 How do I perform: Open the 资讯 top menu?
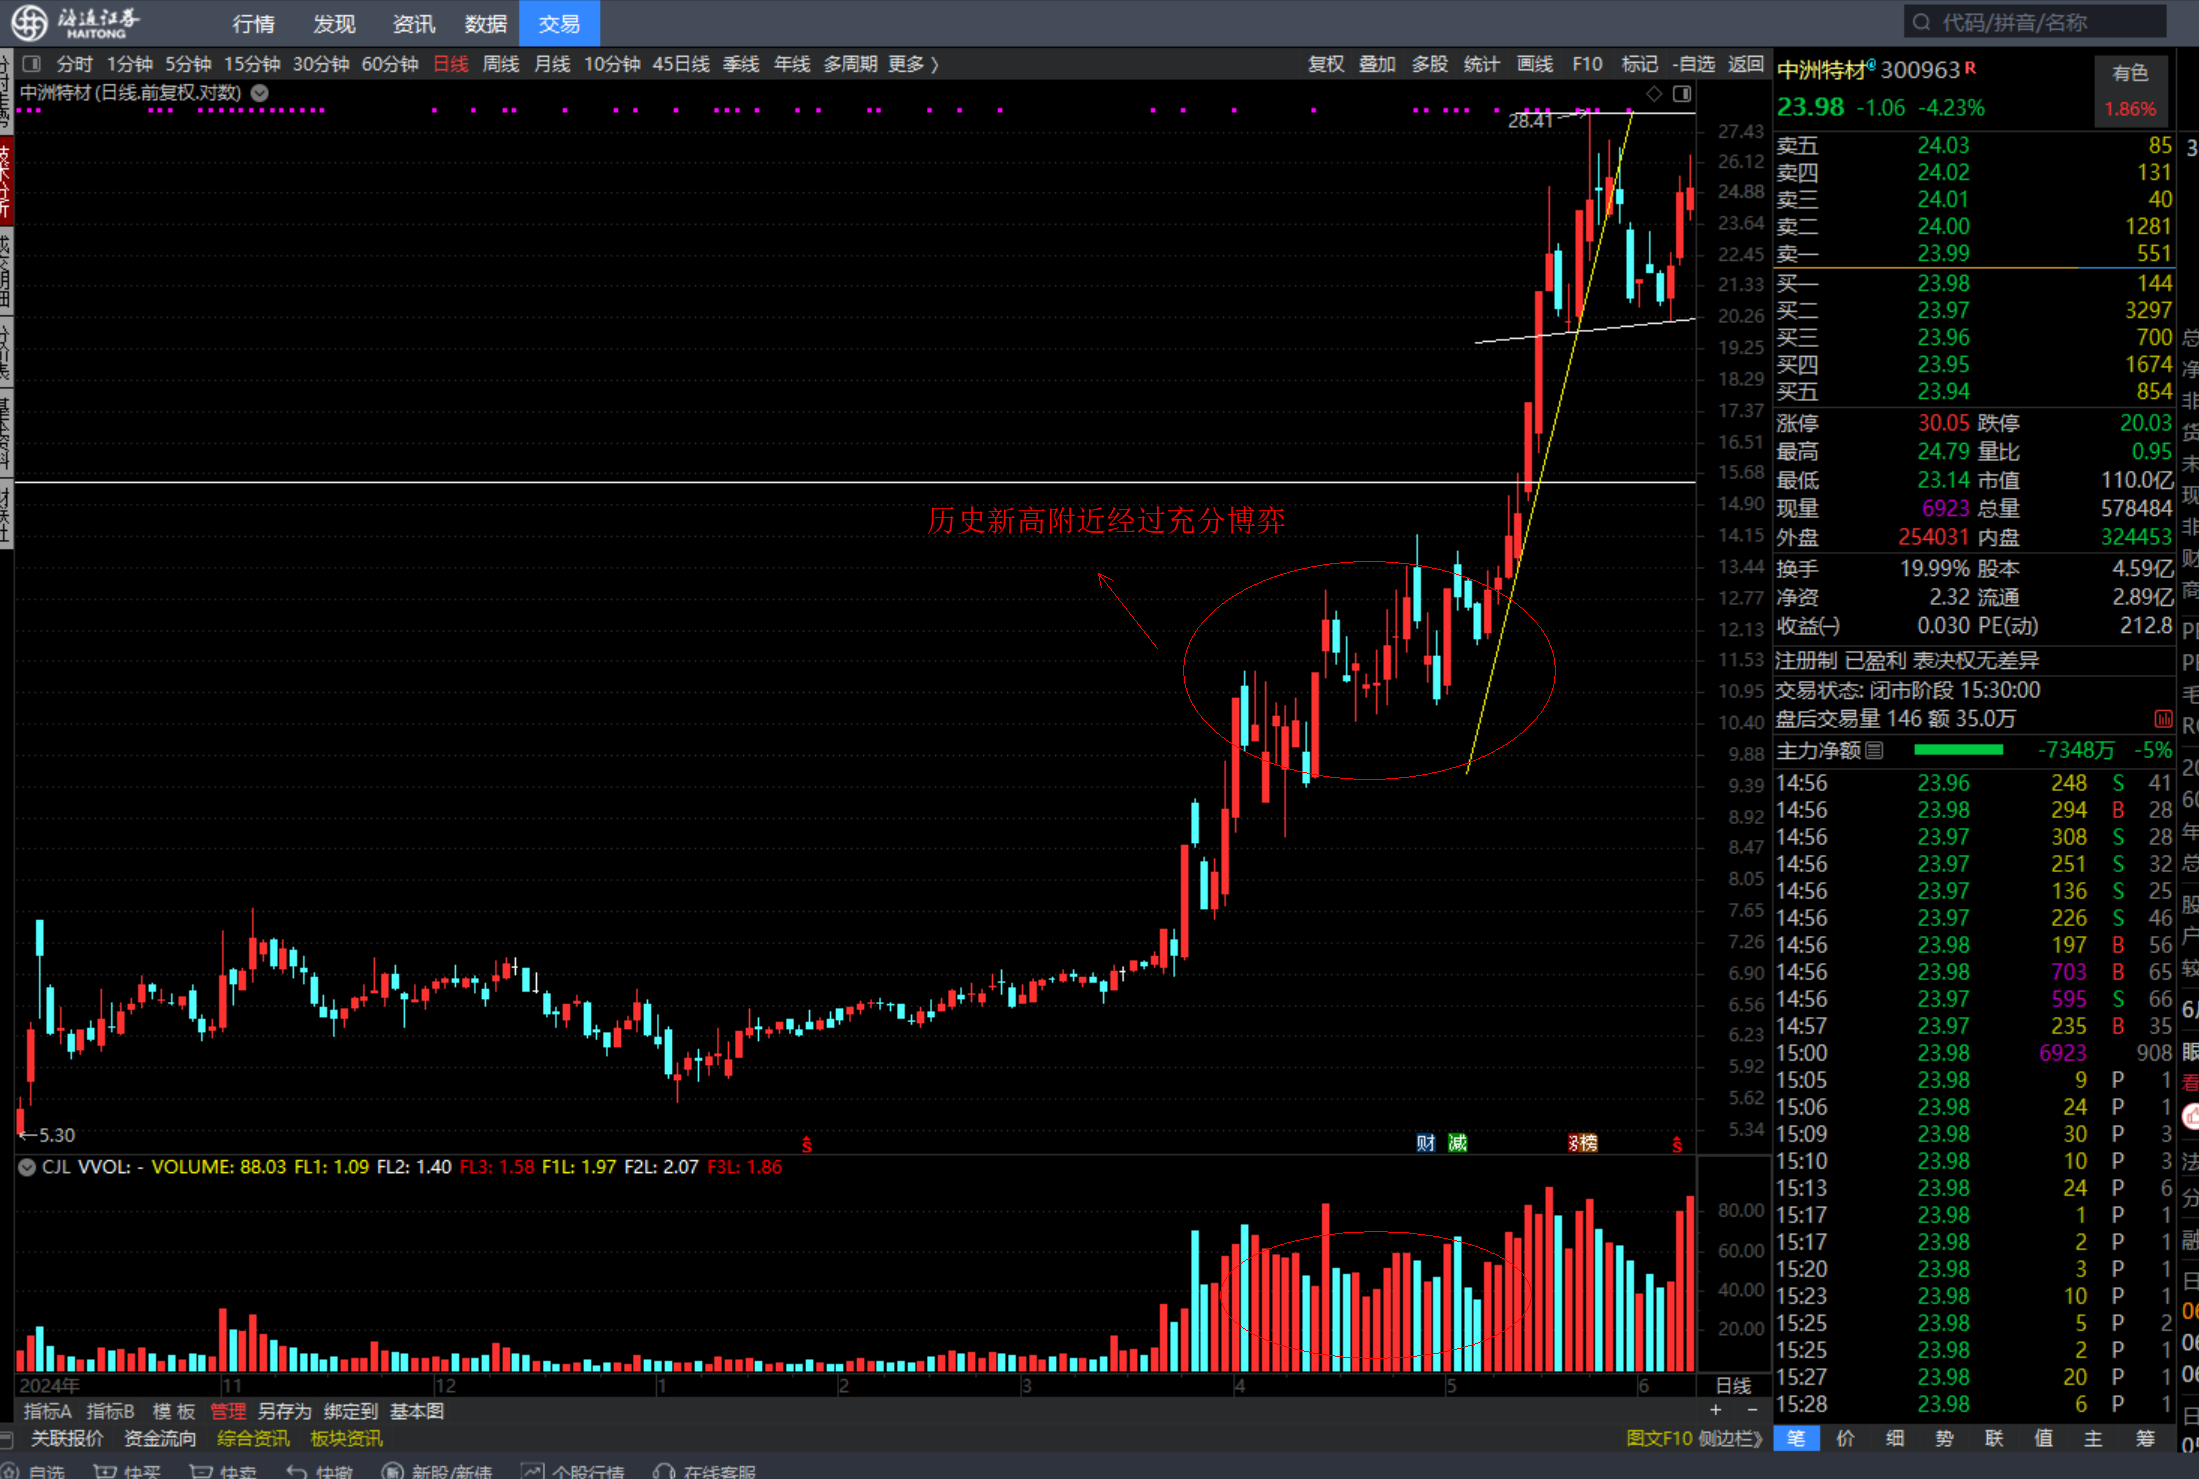[x=414, y=23]
